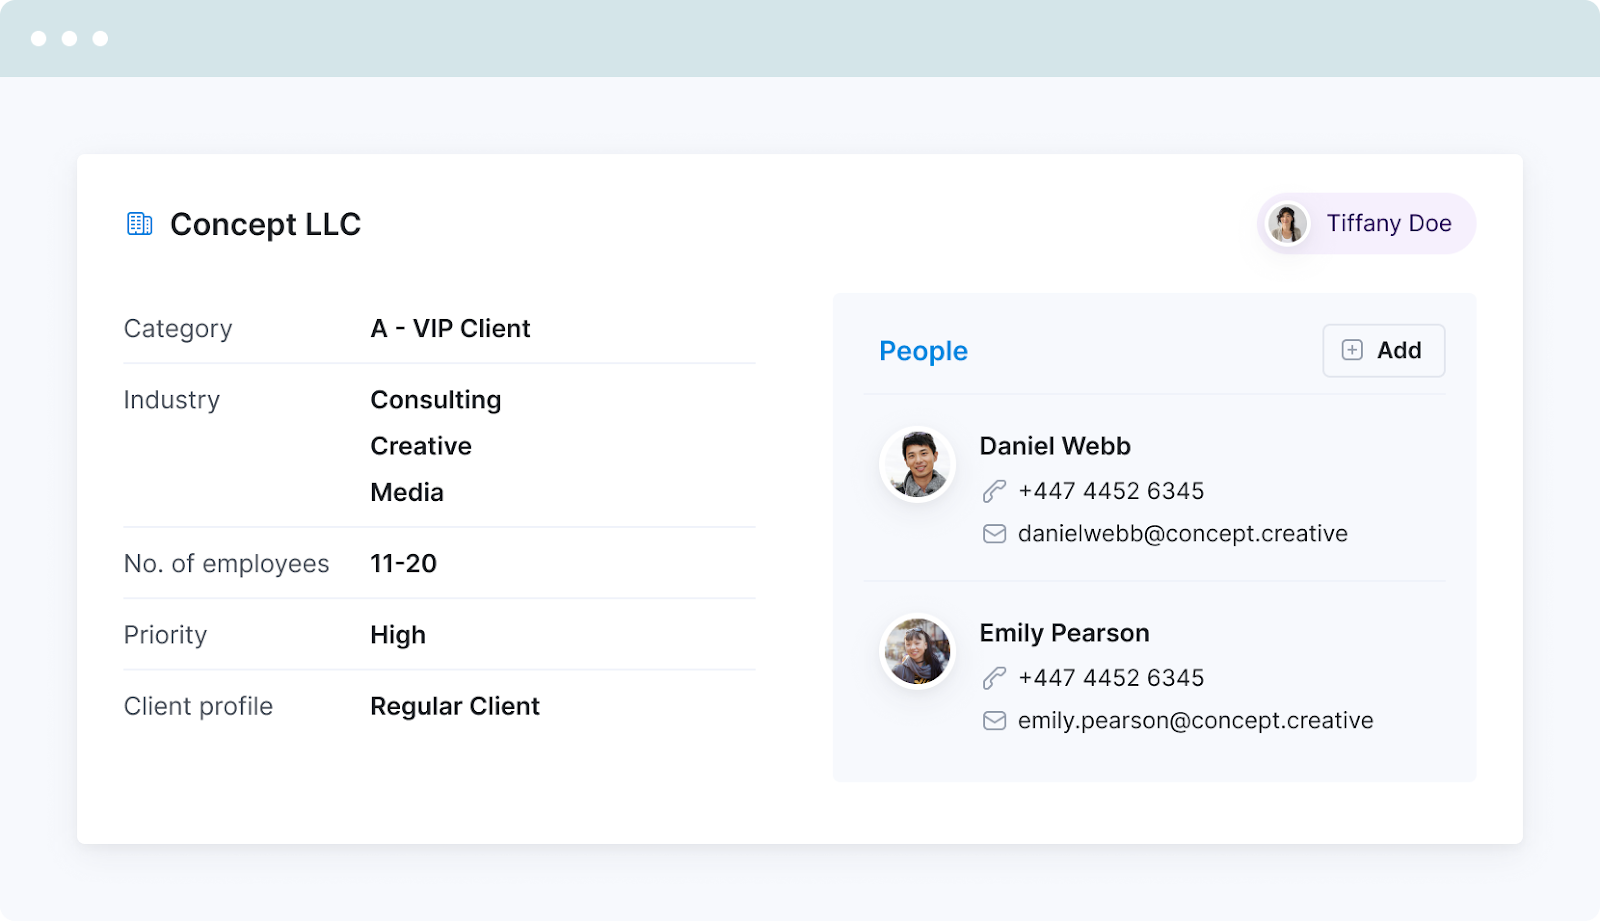Click the email danielwebb@concept.creative
1600x921 pixels.
[x=1182, y=534]
